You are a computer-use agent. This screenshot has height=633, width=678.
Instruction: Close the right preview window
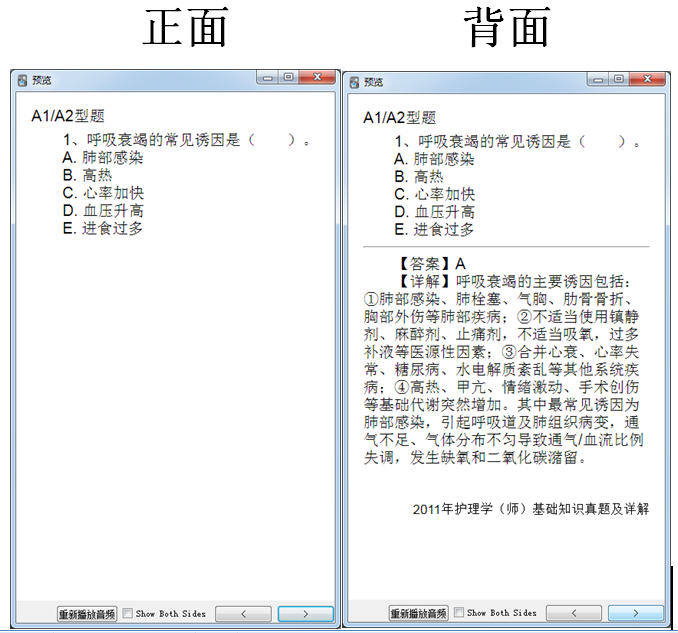point(647,79)
